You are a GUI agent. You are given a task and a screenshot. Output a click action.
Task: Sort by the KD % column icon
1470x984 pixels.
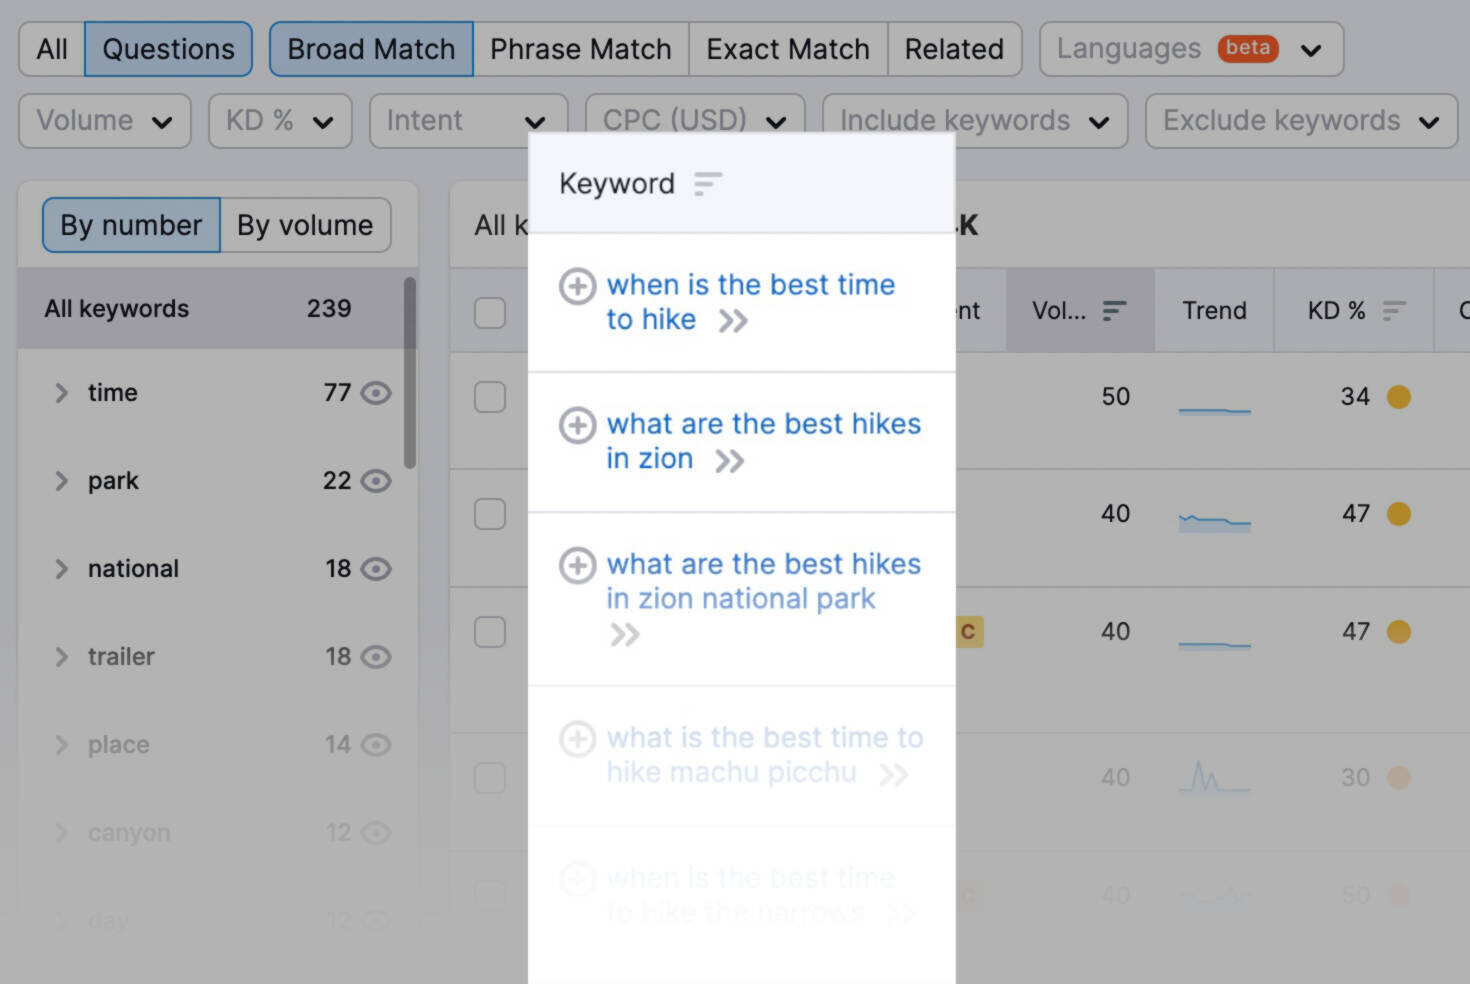(1394, 311)
